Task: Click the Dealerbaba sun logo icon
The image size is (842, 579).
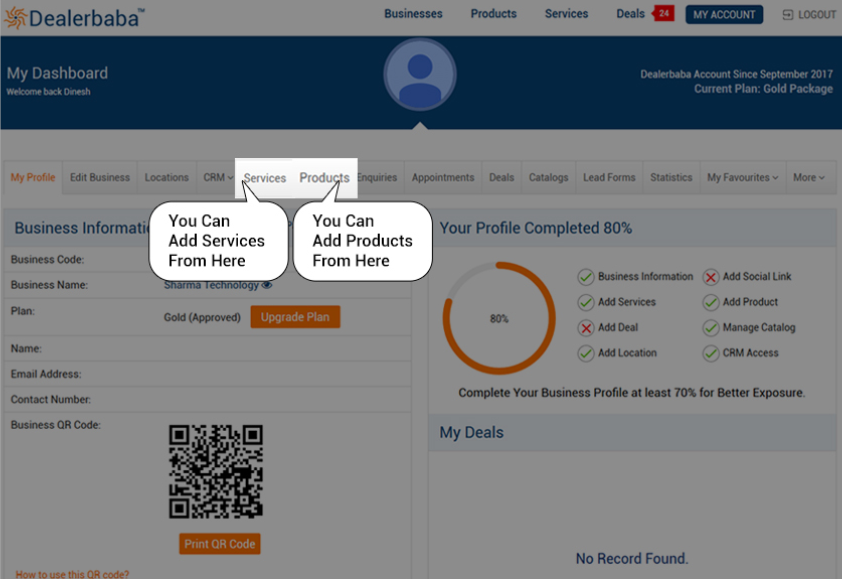Action: [16, 18]
